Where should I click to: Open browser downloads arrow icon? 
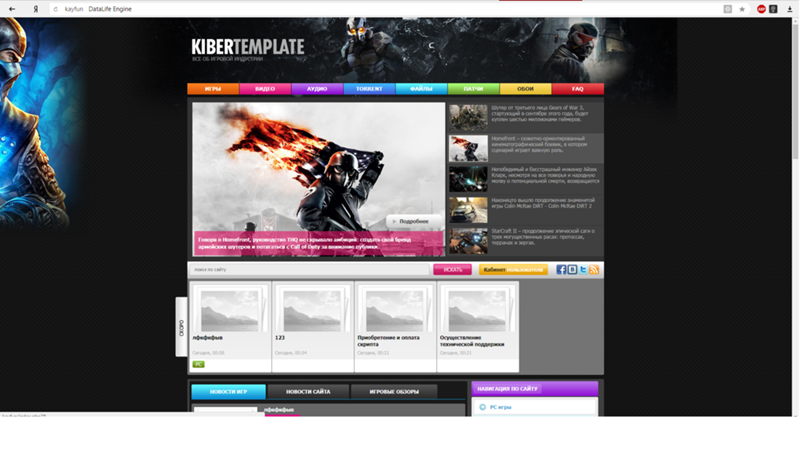coord(789,9)
